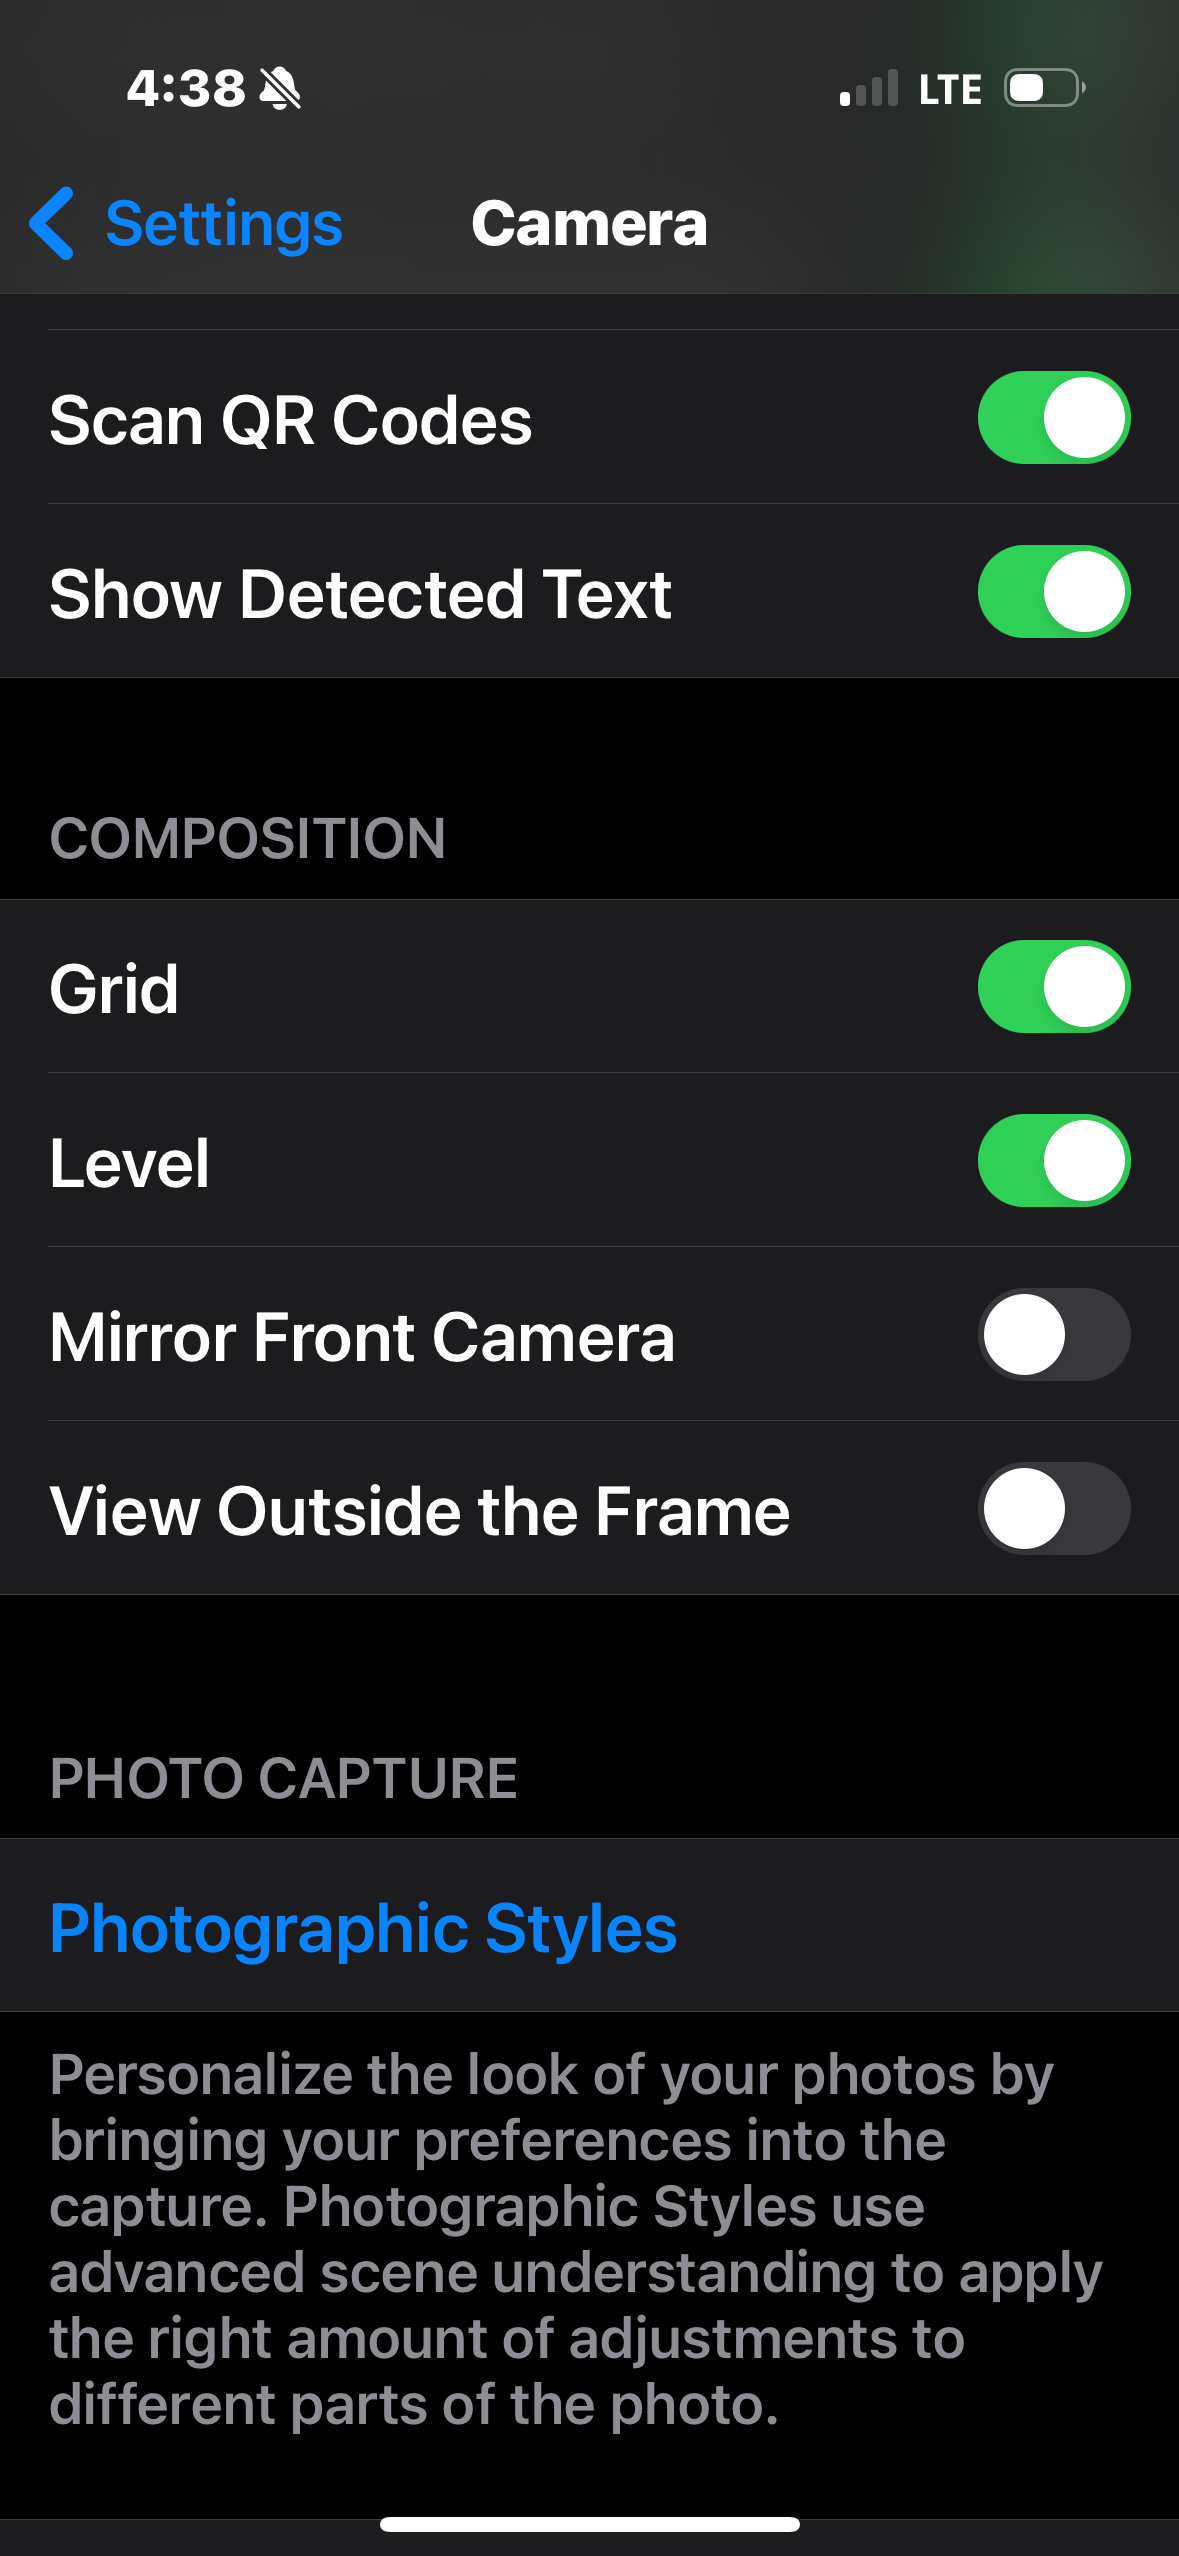Tap the home indicator bar
The height and width of the screenshot is (2556, 1179).
click(x=589, y=2524)
